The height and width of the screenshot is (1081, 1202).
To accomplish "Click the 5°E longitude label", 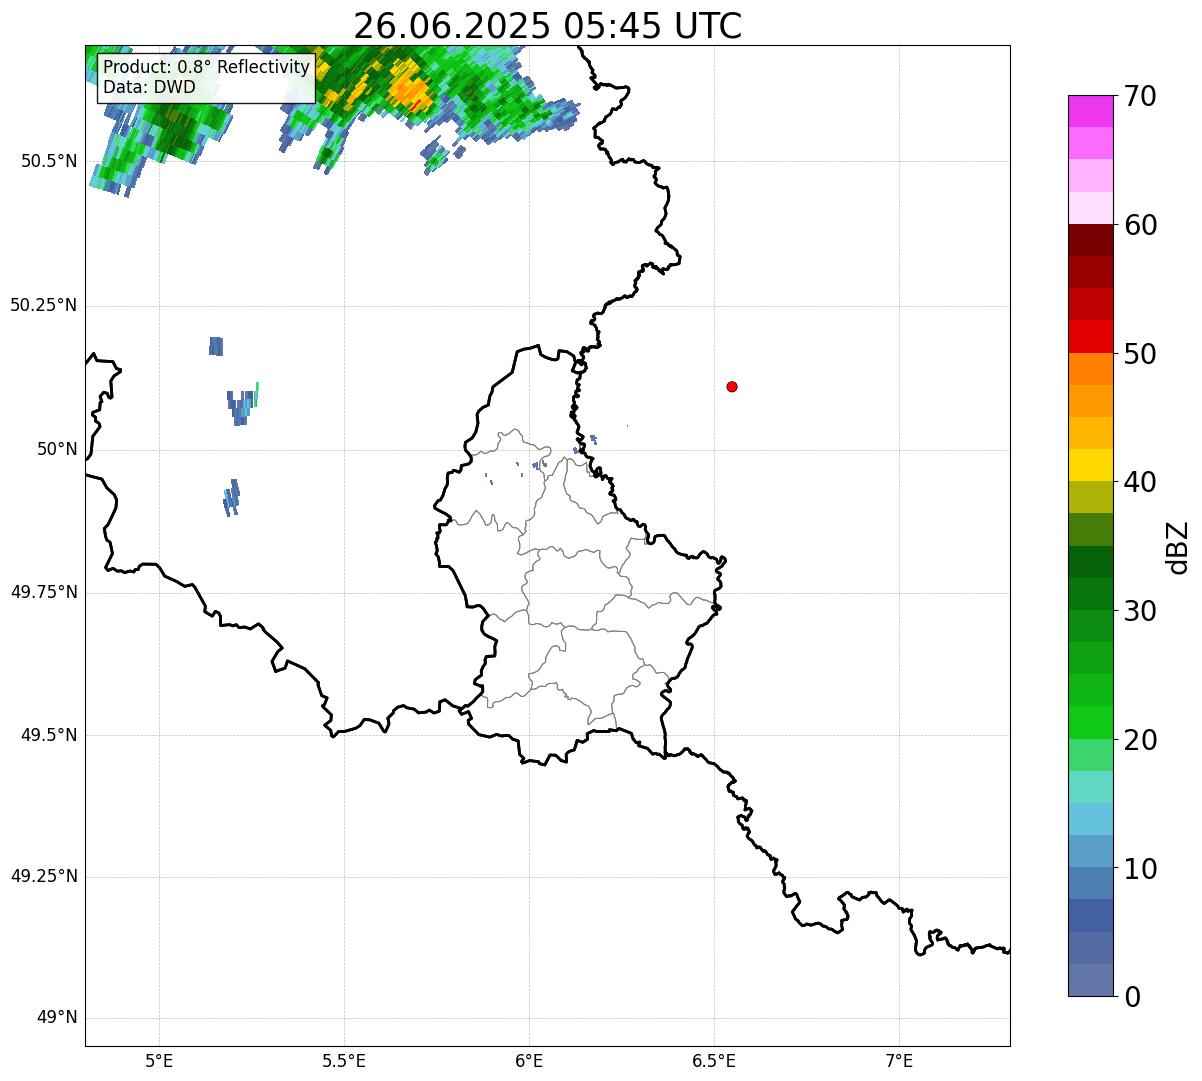I will point(159,1061).
